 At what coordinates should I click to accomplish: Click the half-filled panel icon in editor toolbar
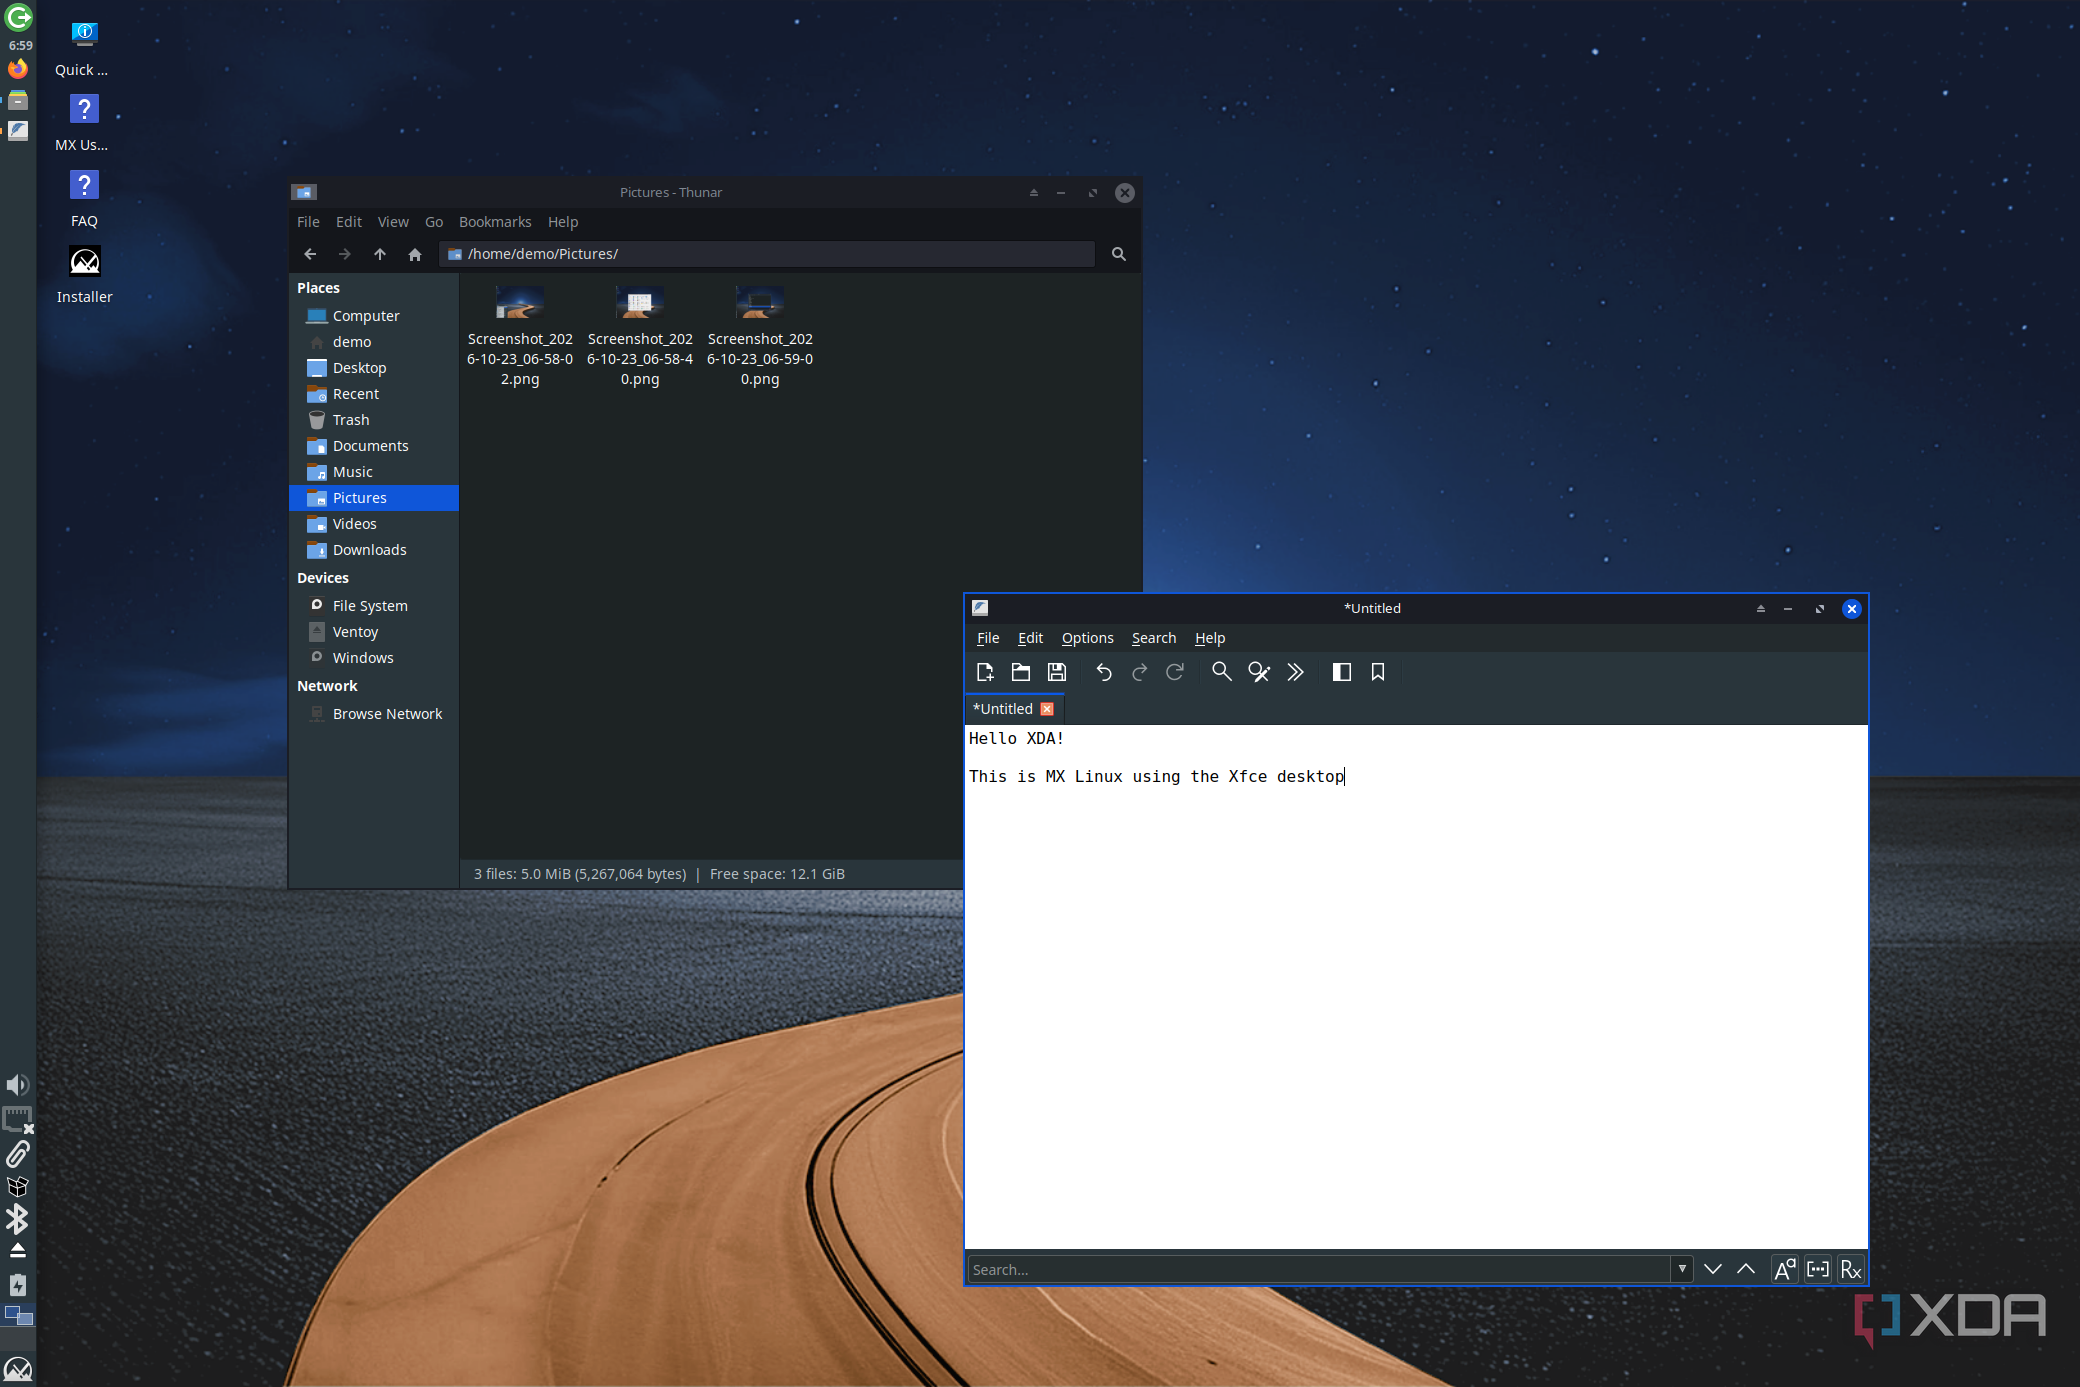(1342, 673)
